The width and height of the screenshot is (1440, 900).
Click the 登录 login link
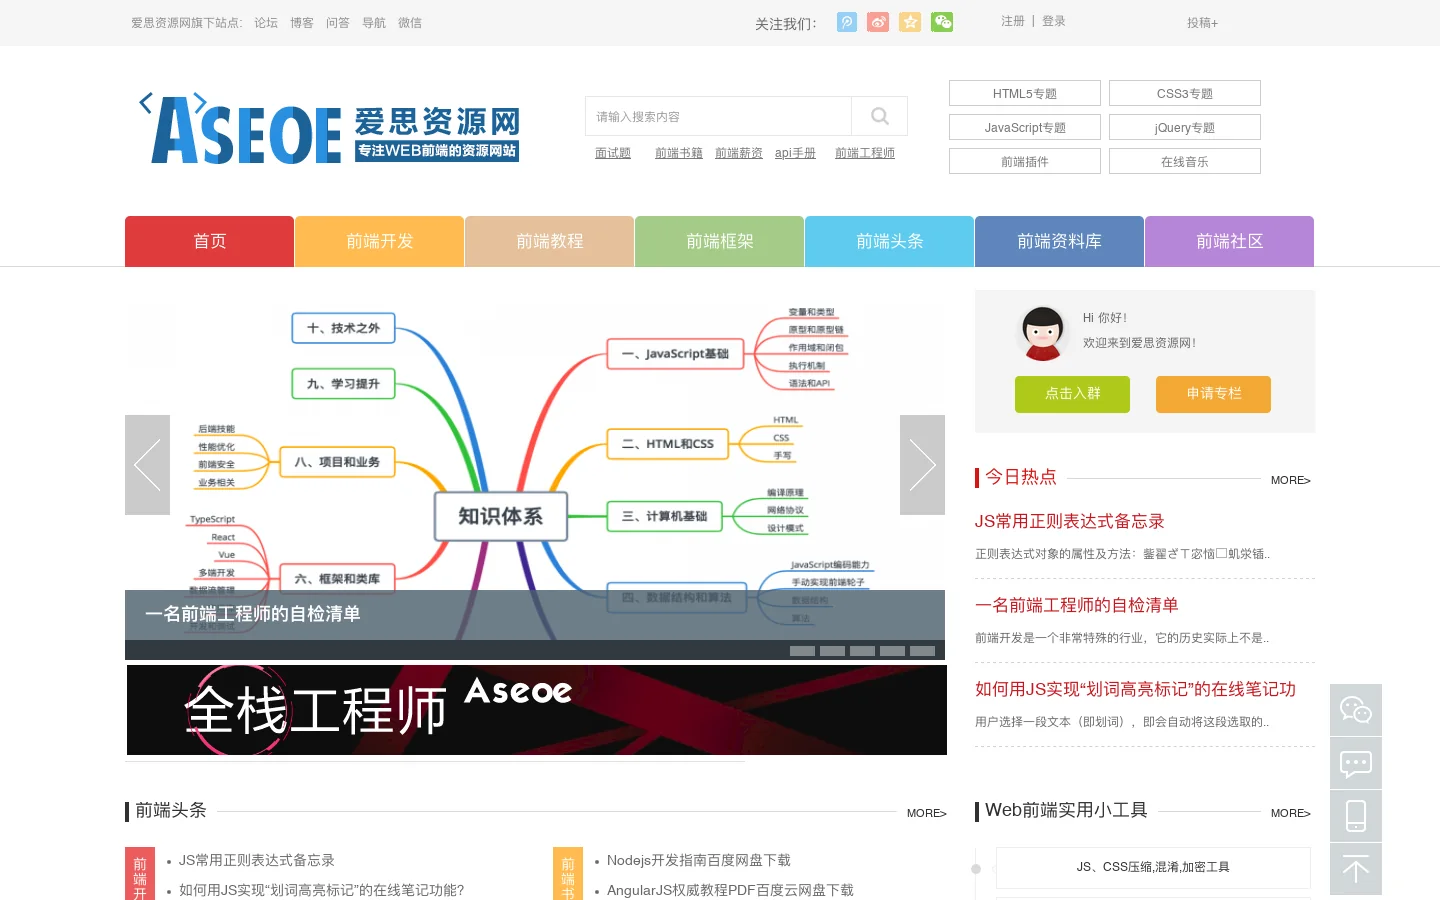tap(1054, 21)
